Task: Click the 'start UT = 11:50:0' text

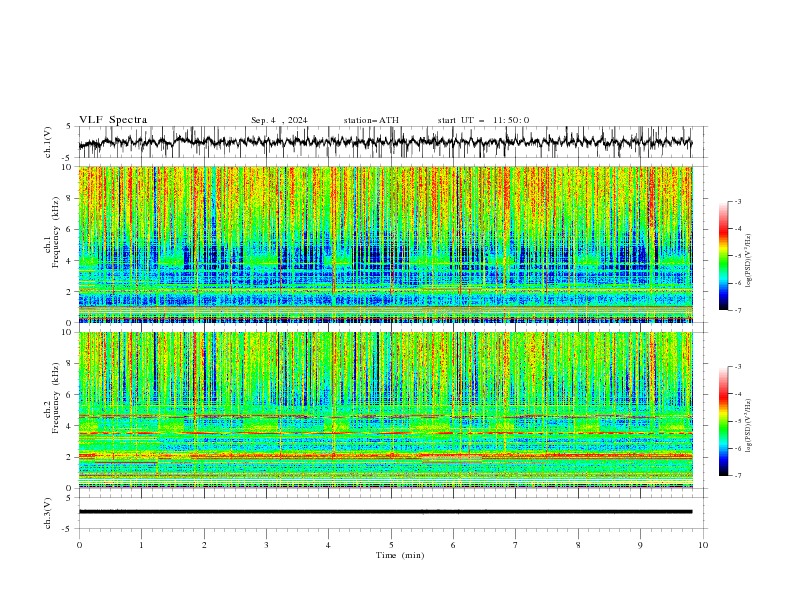Action: 483,120
